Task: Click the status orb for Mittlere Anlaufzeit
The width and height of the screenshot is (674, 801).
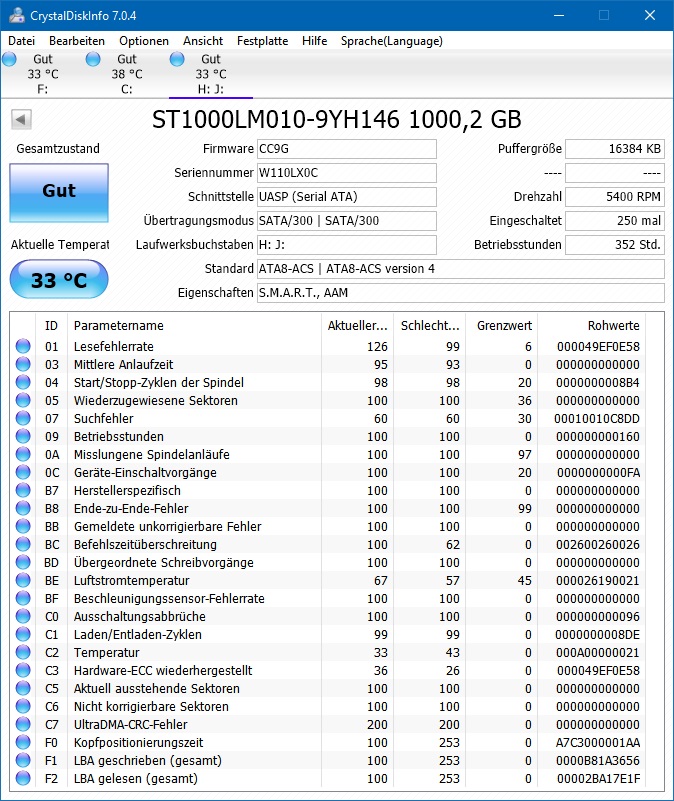Action: tap(23, 364)
